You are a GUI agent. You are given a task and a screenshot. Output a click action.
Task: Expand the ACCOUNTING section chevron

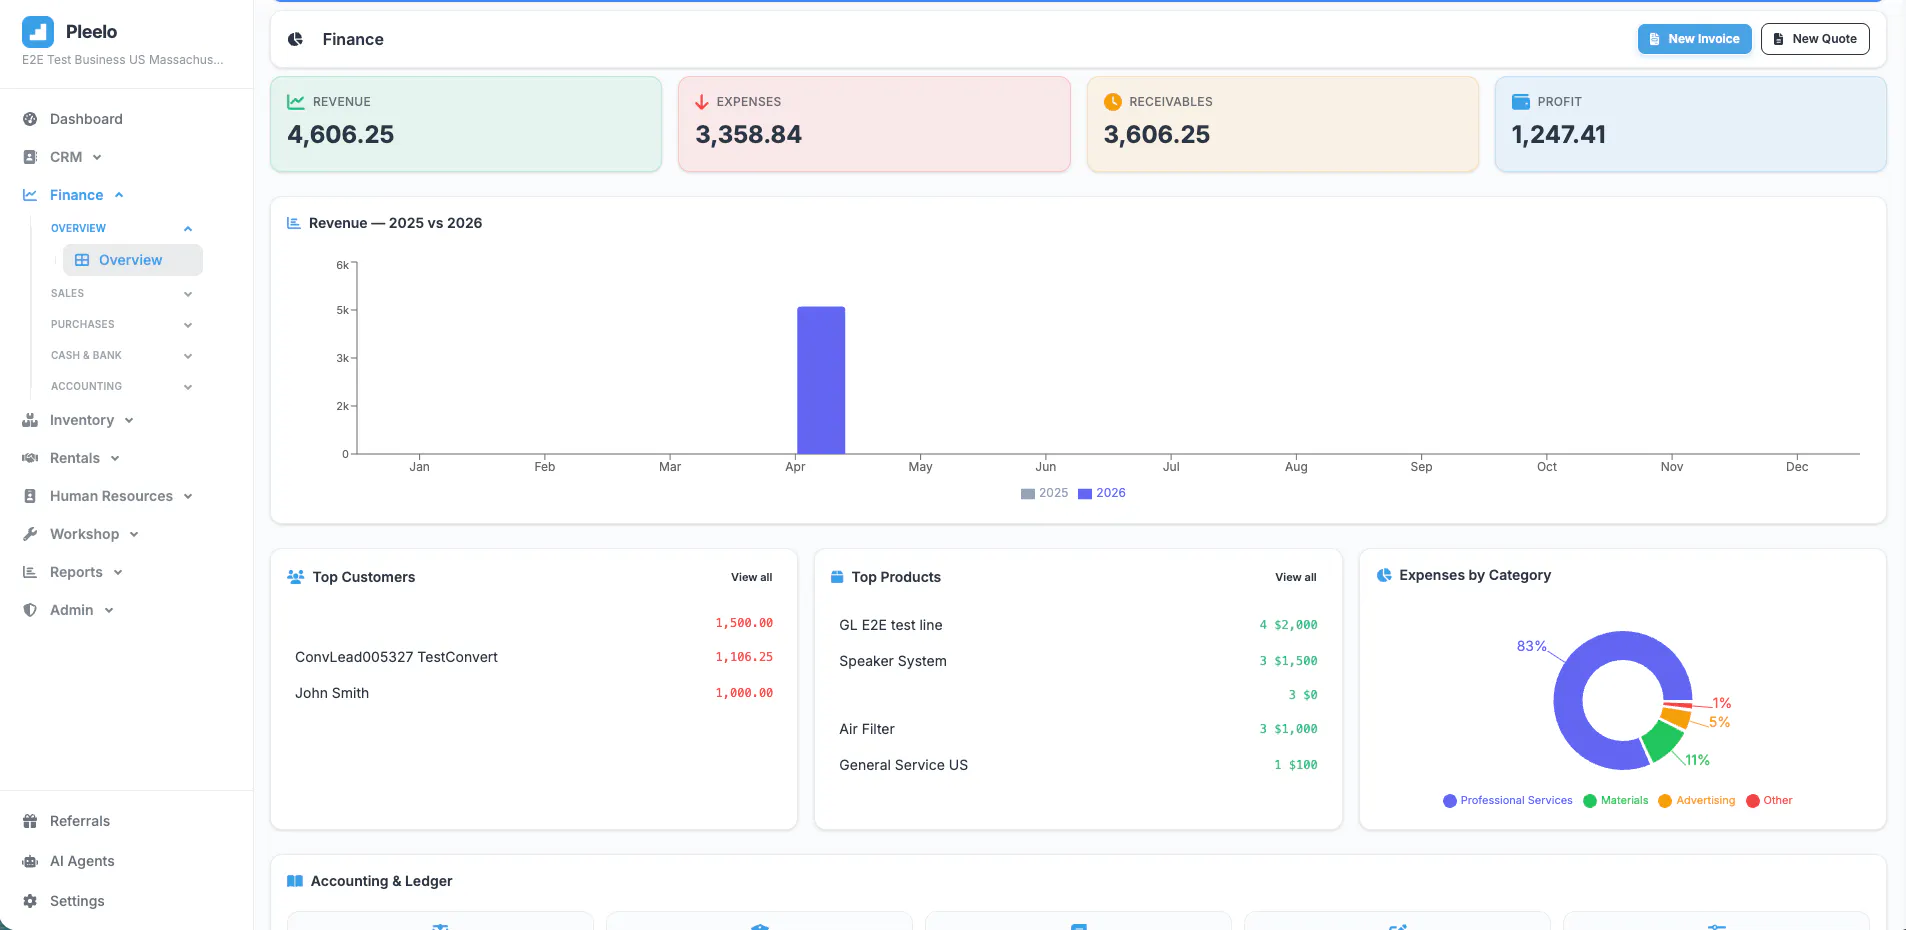(x=188, y=387)
